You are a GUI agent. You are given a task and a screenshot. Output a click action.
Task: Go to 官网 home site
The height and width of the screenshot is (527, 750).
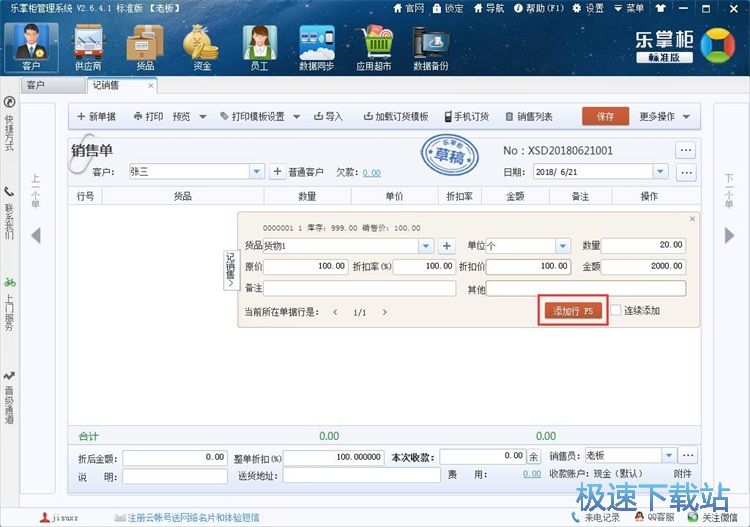(408, 8)
